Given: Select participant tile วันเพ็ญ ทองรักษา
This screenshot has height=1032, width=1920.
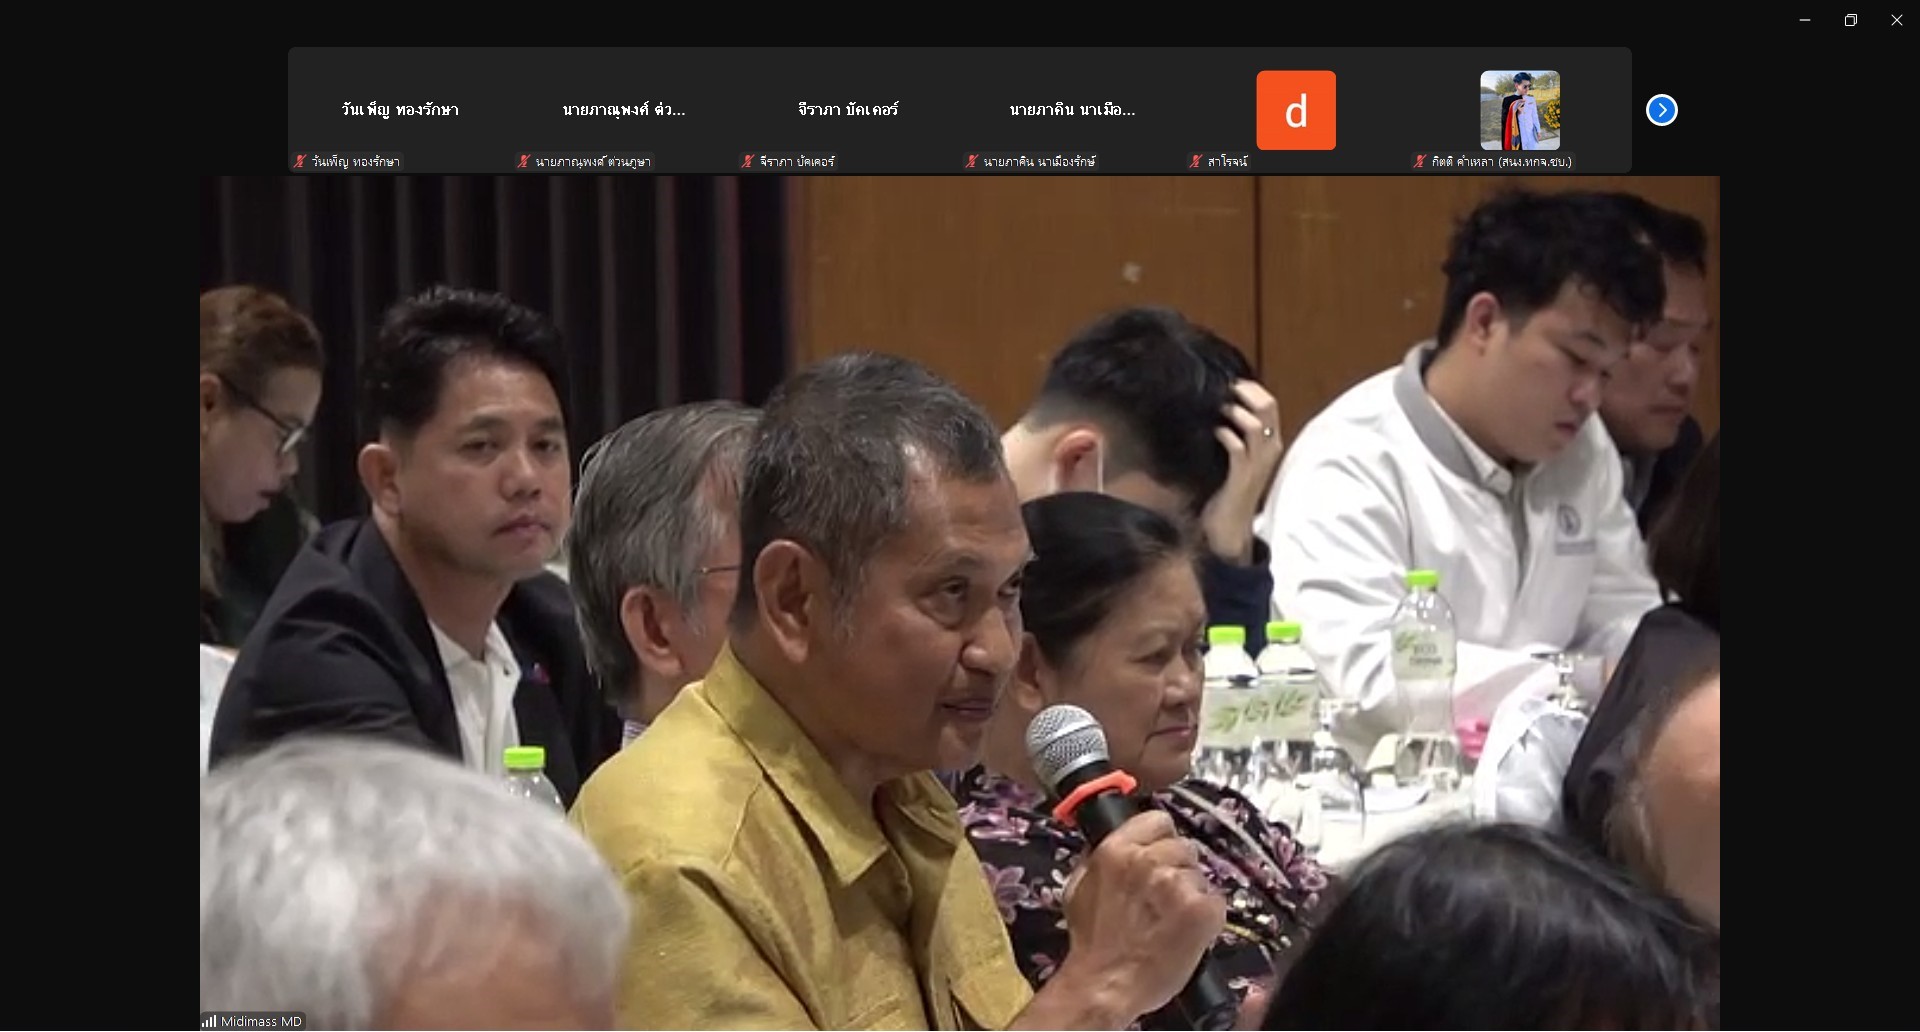Looking at the screenshot, I should click(400, 110).
